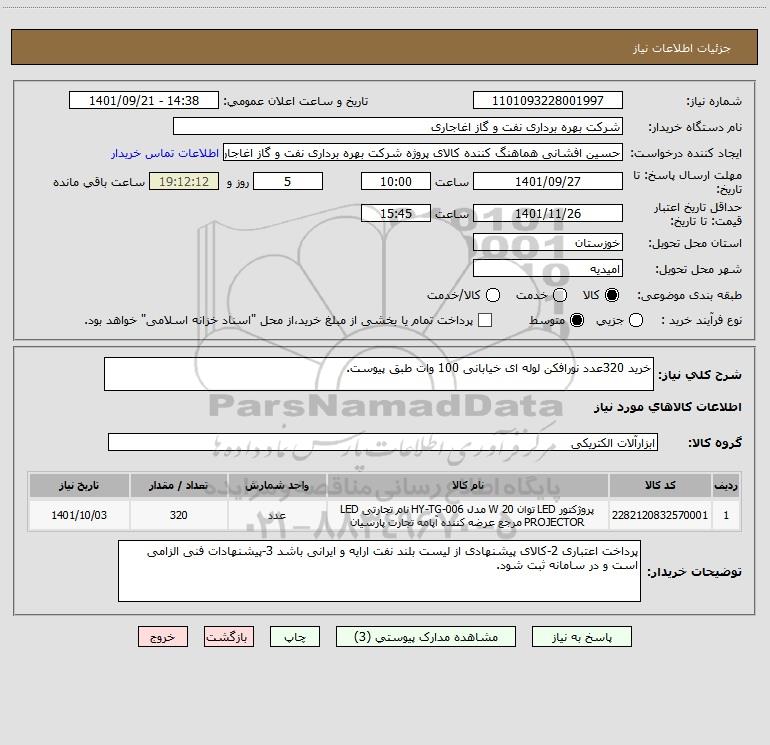Click the announcement date field 1401/09/21 - 14:38
770x745 pixels.
pyautogui.click(x=144, y=101)
